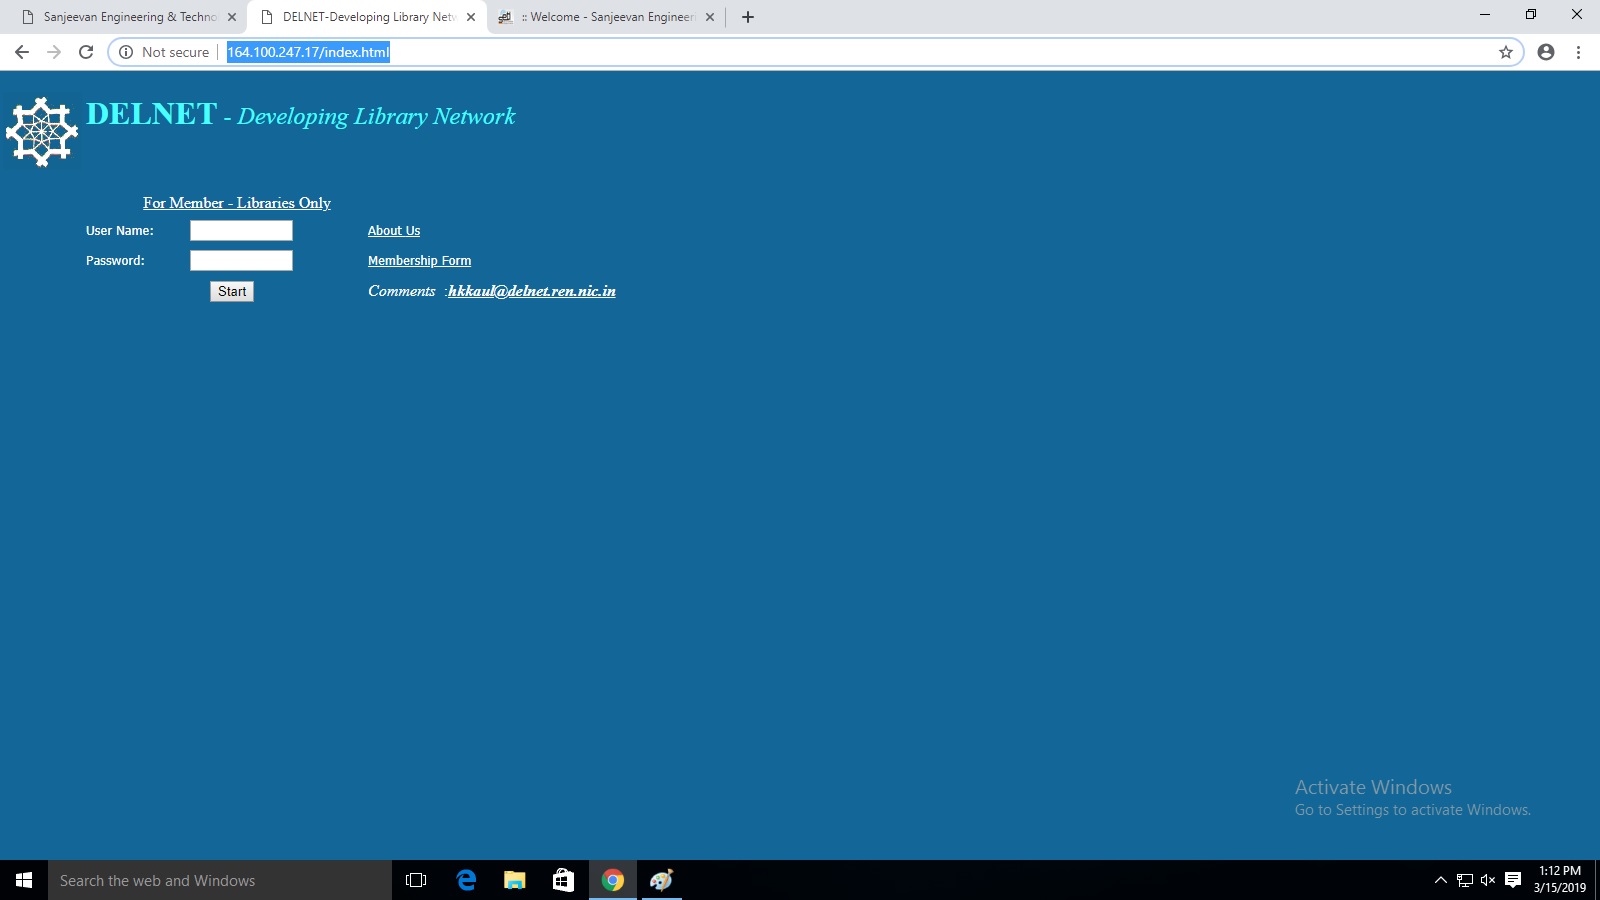Open the Action Center notifications icon
1600x900 pixels.
[x=1513, y=880]
